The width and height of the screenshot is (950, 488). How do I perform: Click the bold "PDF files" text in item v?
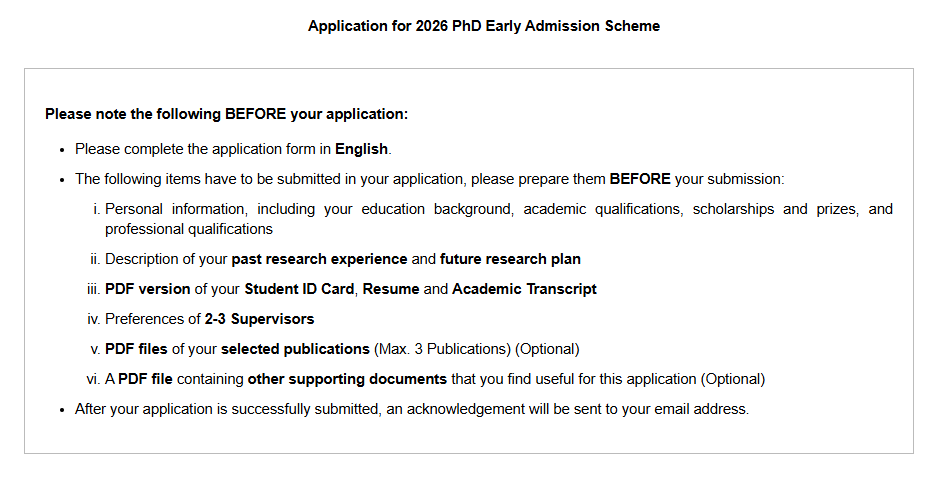point(136,349)
